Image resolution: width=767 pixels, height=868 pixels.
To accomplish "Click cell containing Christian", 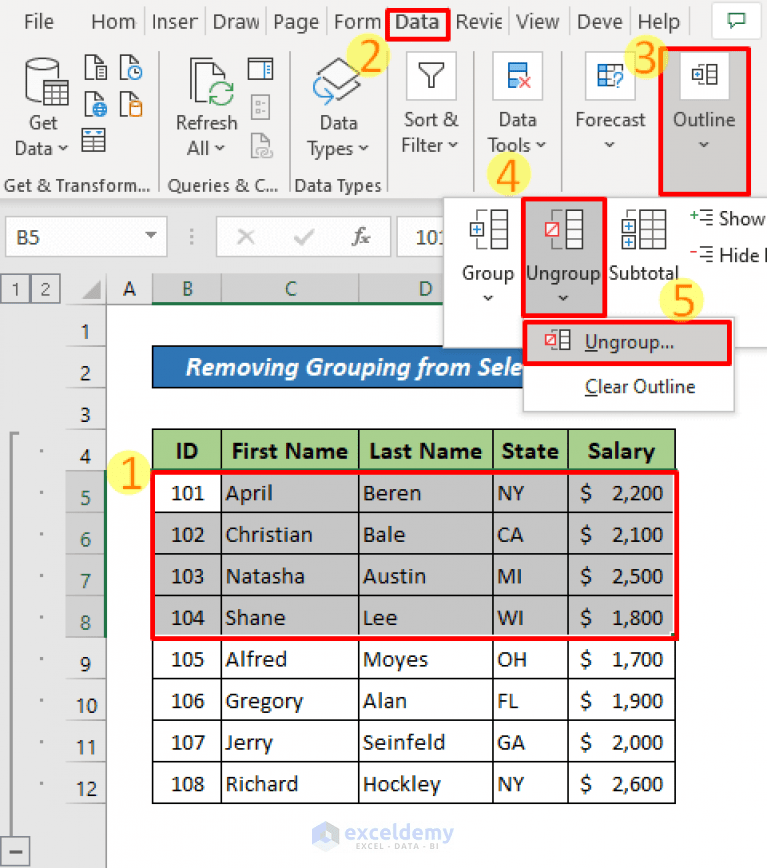I will coord(290,534).
